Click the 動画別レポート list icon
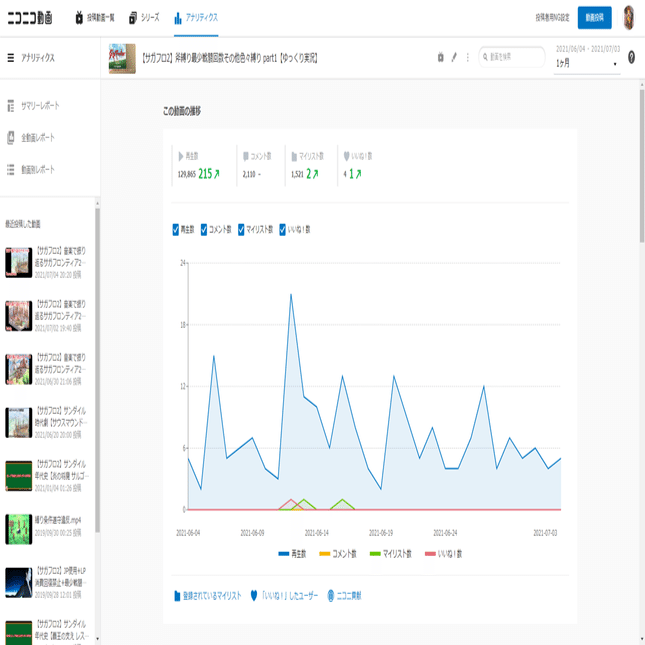The width and height of the screenshot is (645, 645). [x=11, y=169]
